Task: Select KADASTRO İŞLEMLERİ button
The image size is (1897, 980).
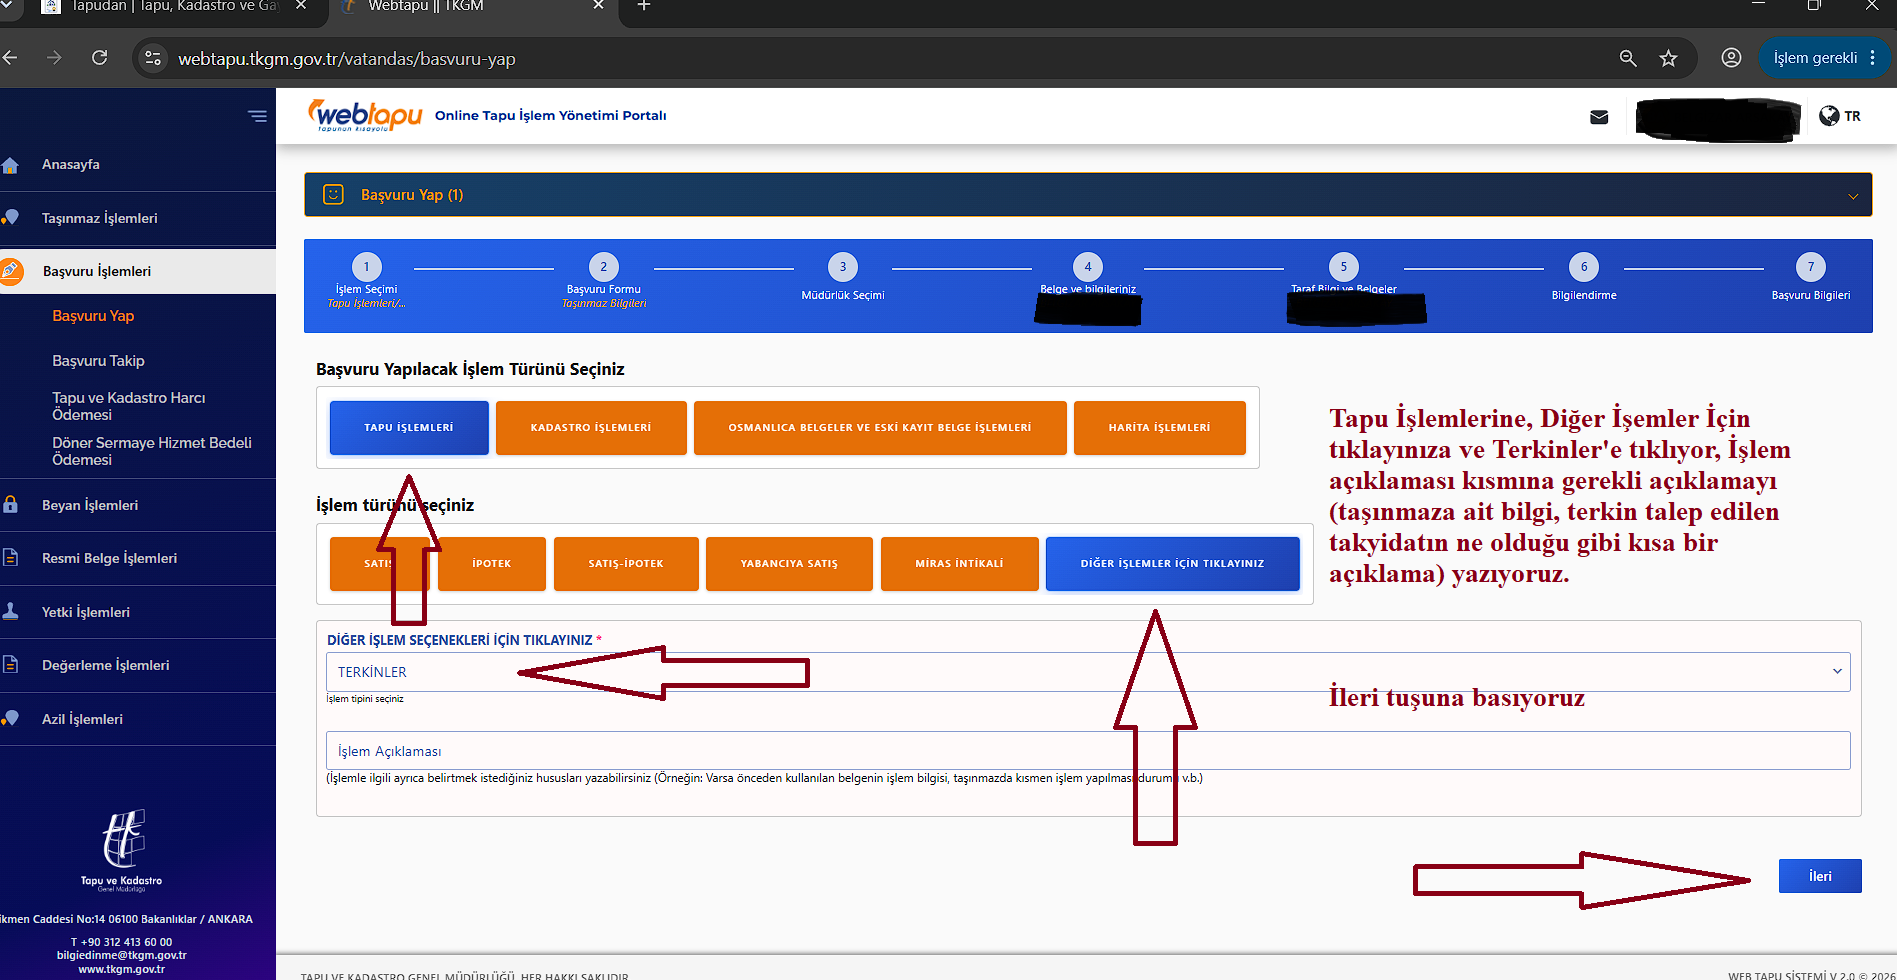Action: point(591,428)
